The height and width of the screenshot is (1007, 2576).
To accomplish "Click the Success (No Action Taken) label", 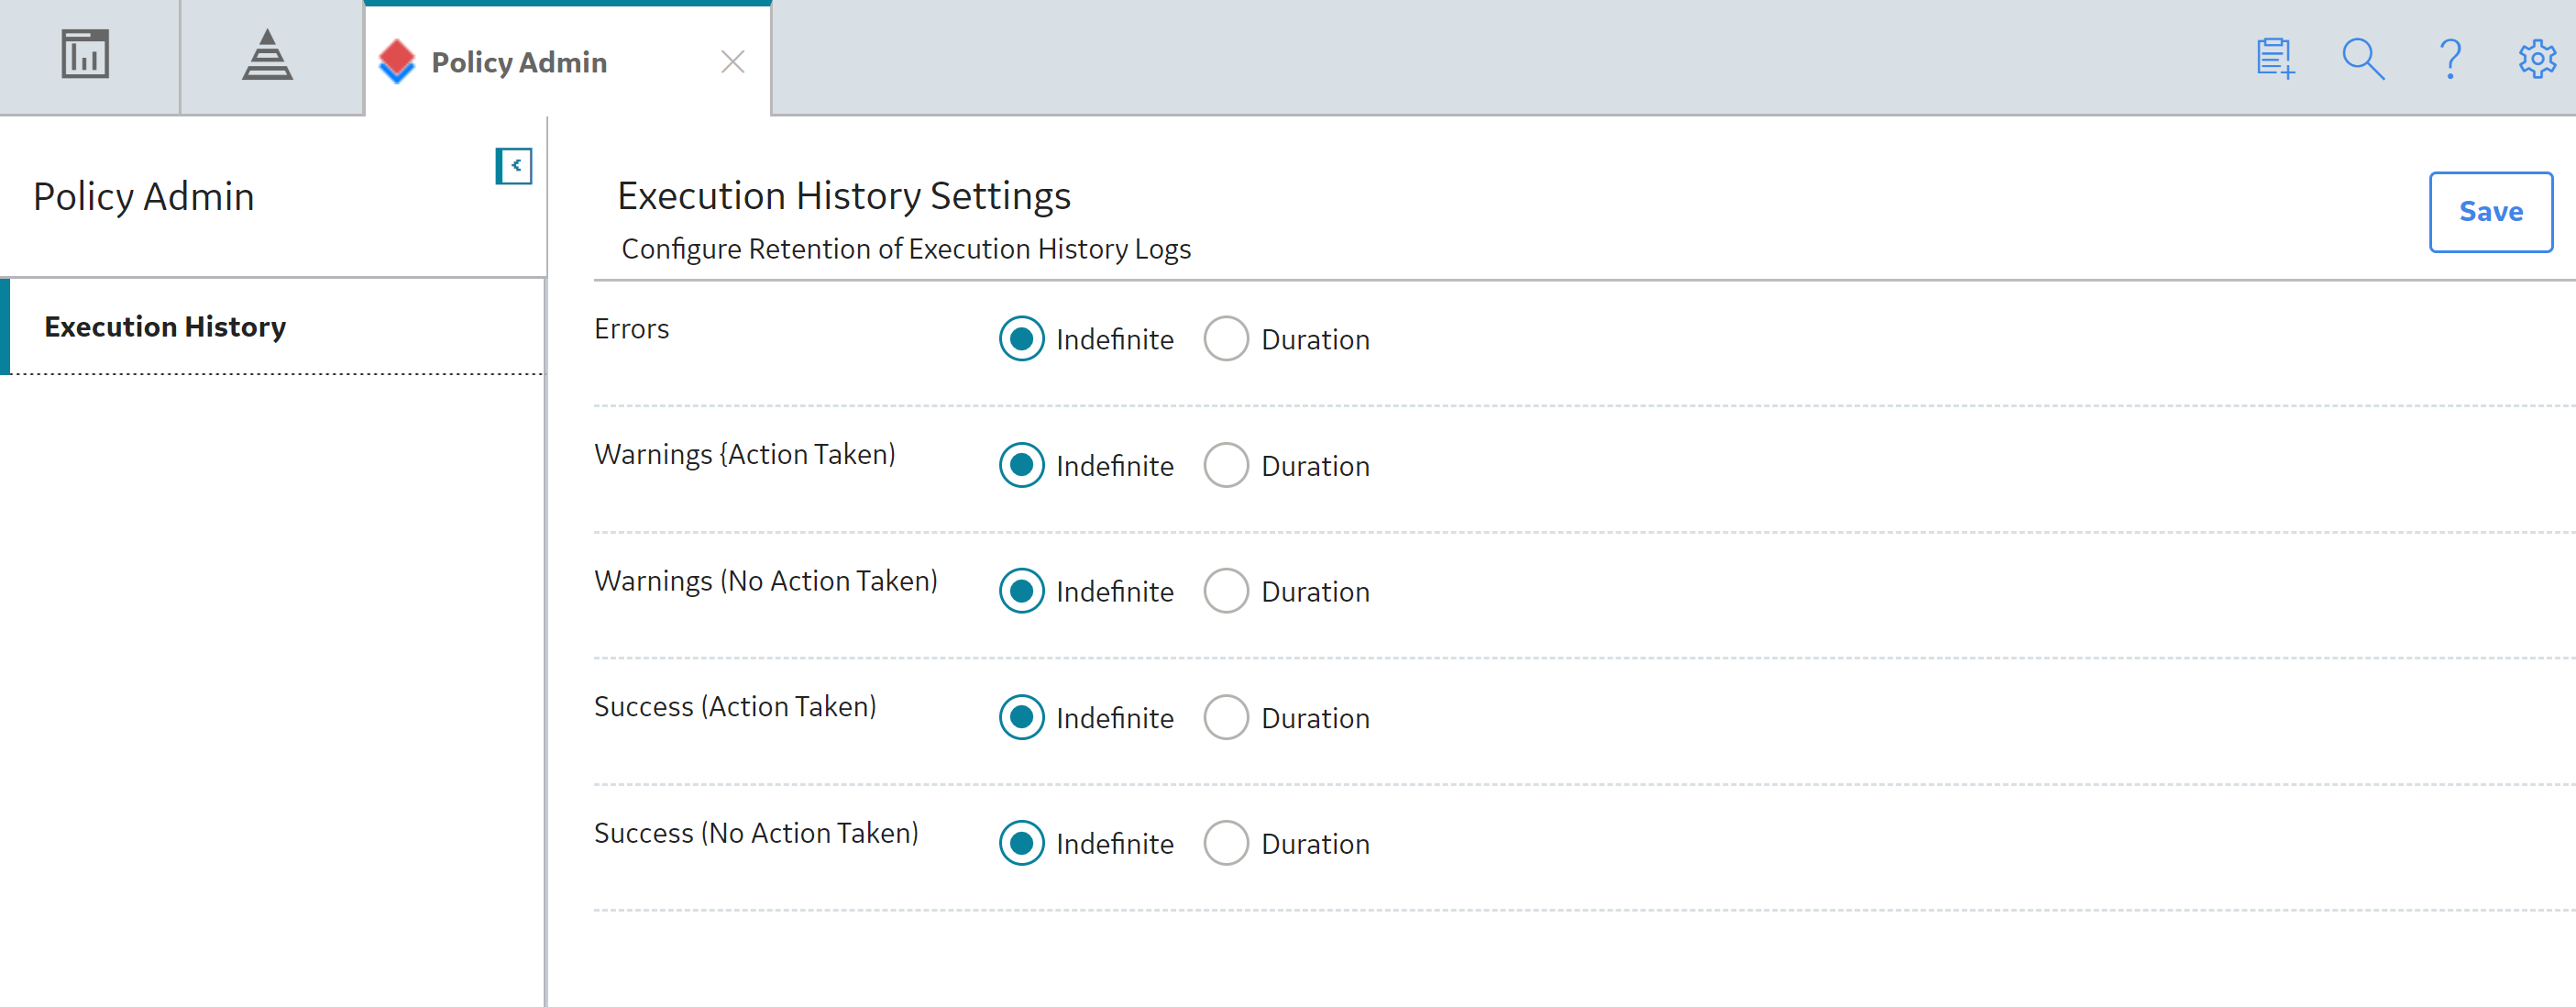I will 756,833.
